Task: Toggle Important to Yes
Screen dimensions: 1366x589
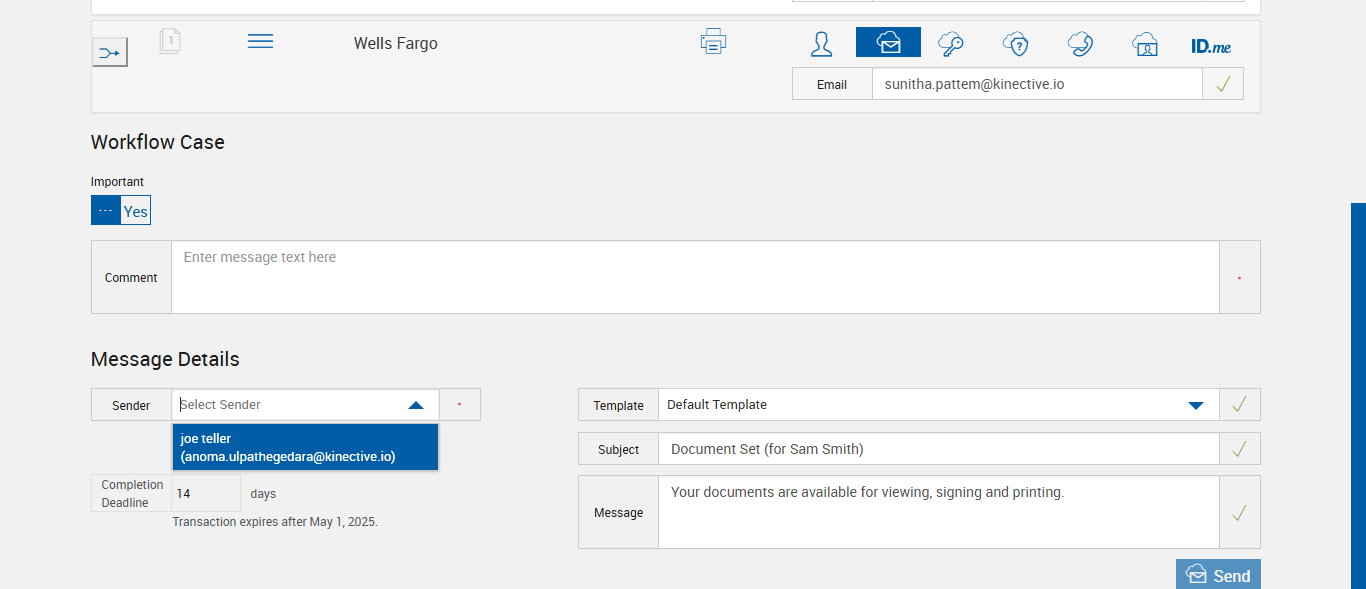Action: click(x=136, y=211)
